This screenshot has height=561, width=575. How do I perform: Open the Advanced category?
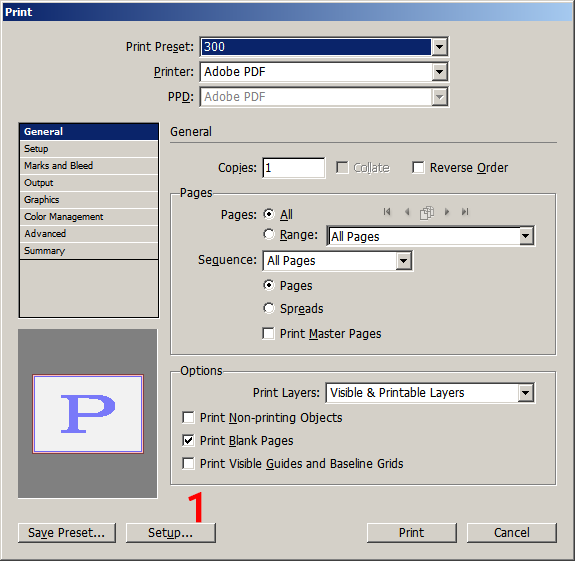pos(89,234)
